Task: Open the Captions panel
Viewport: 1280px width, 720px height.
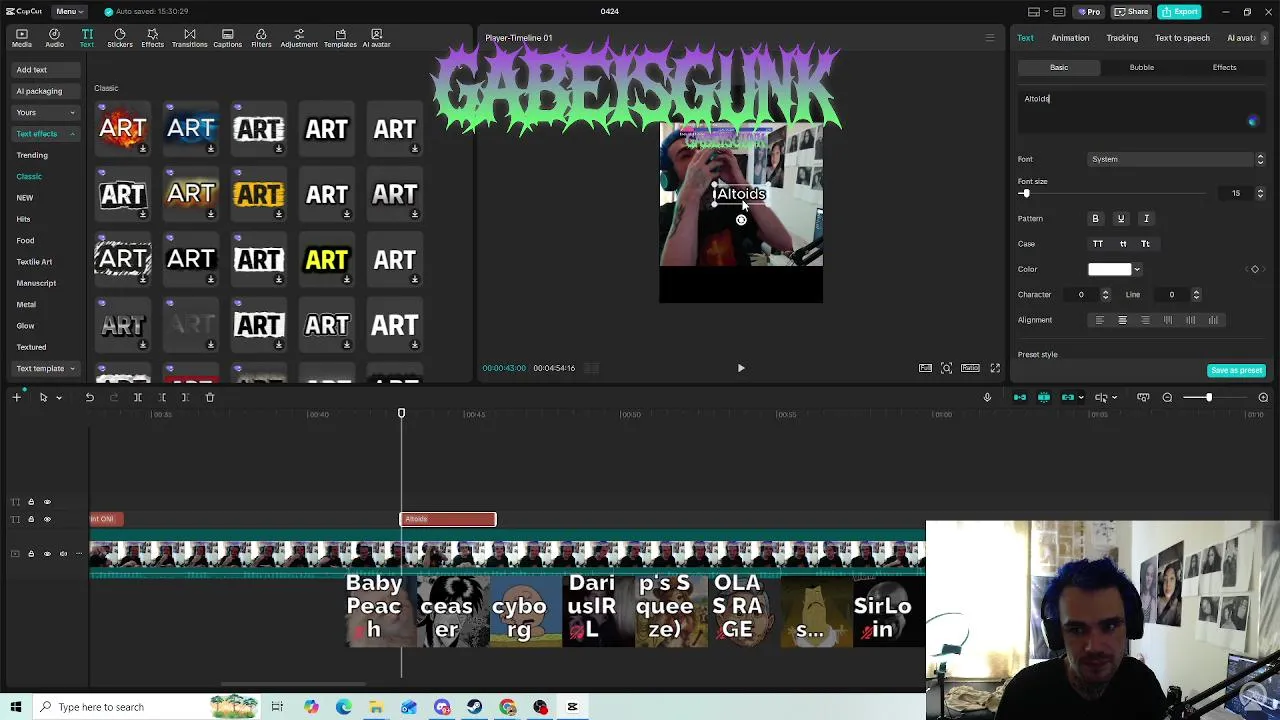Action: (x=227, y=38)
